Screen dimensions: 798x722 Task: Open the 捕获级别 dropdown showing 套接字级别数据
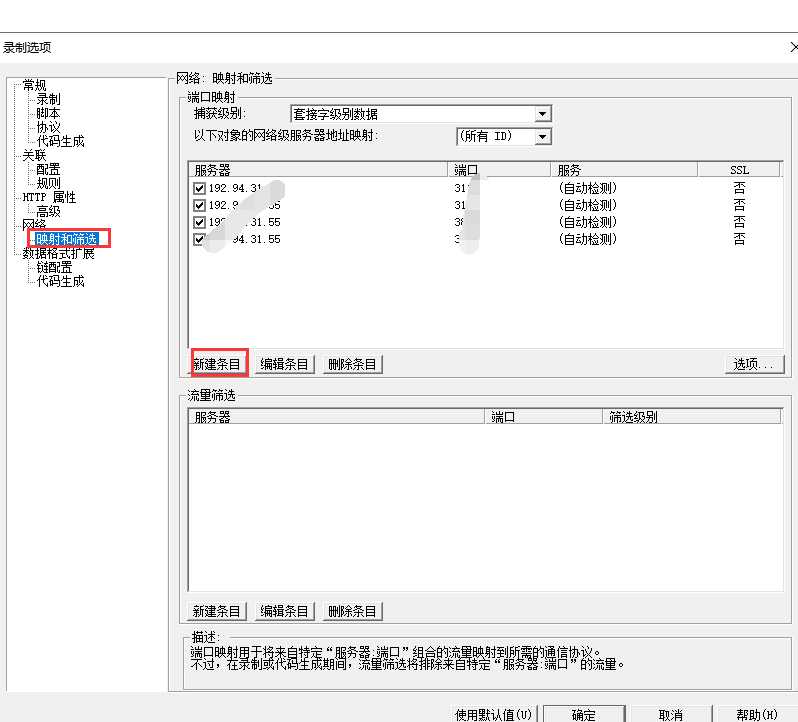point(421,114)
